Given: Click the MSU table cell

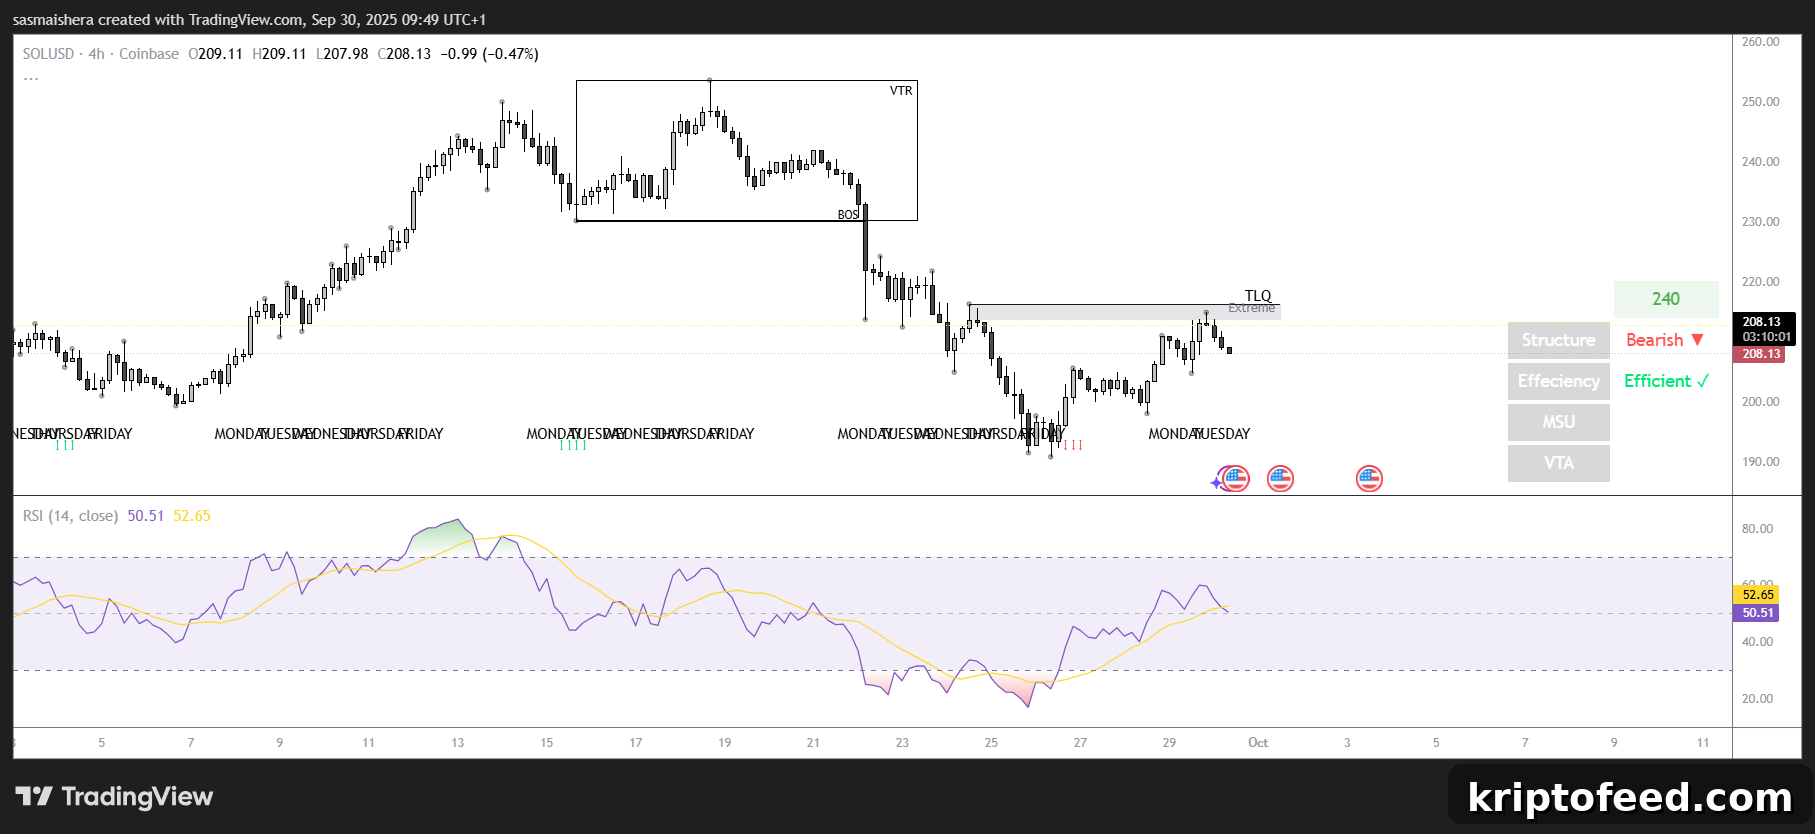Looking at the screenshot, I should tap(1559, 422).
